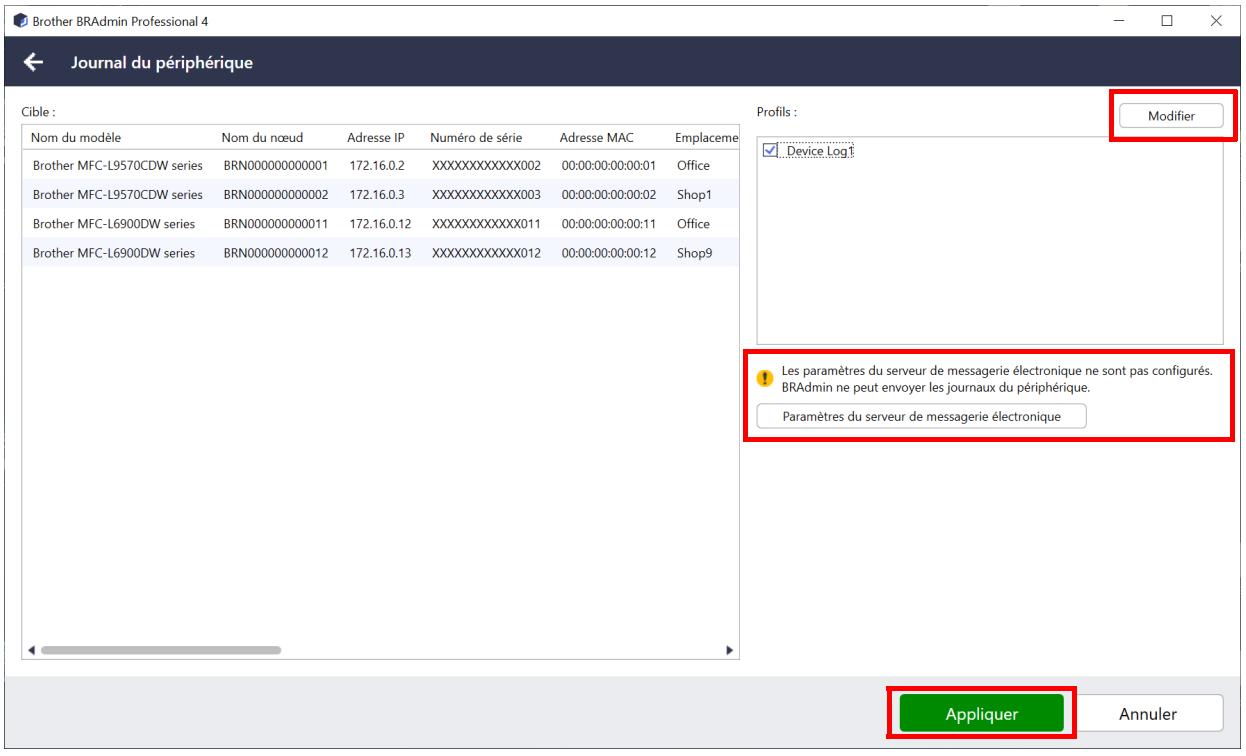This screenshot has width=1246, height=756.
Task: Click serial number XXXXXXXXXXXX002
Action: (486, 166)
